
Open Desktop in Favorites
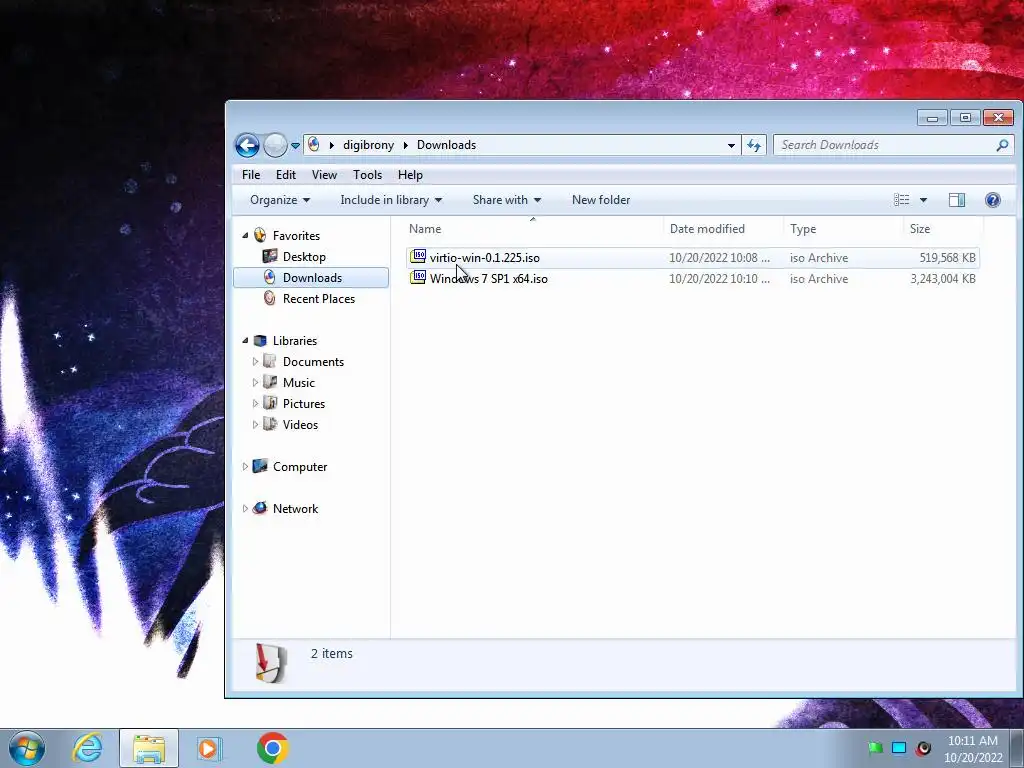304,257
